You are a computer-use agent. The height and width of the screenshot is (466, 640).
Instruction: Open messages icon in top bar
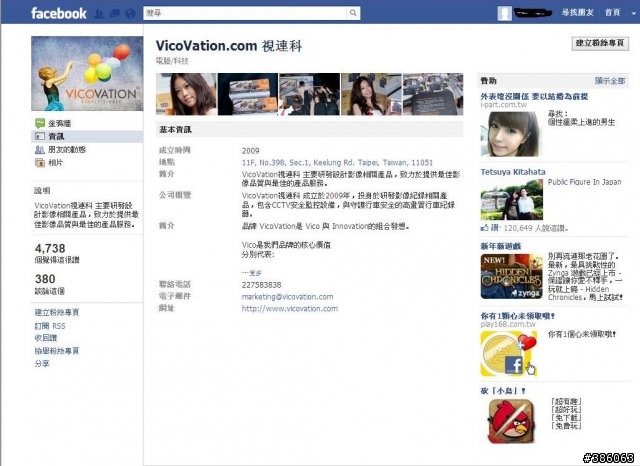[115, 13]
